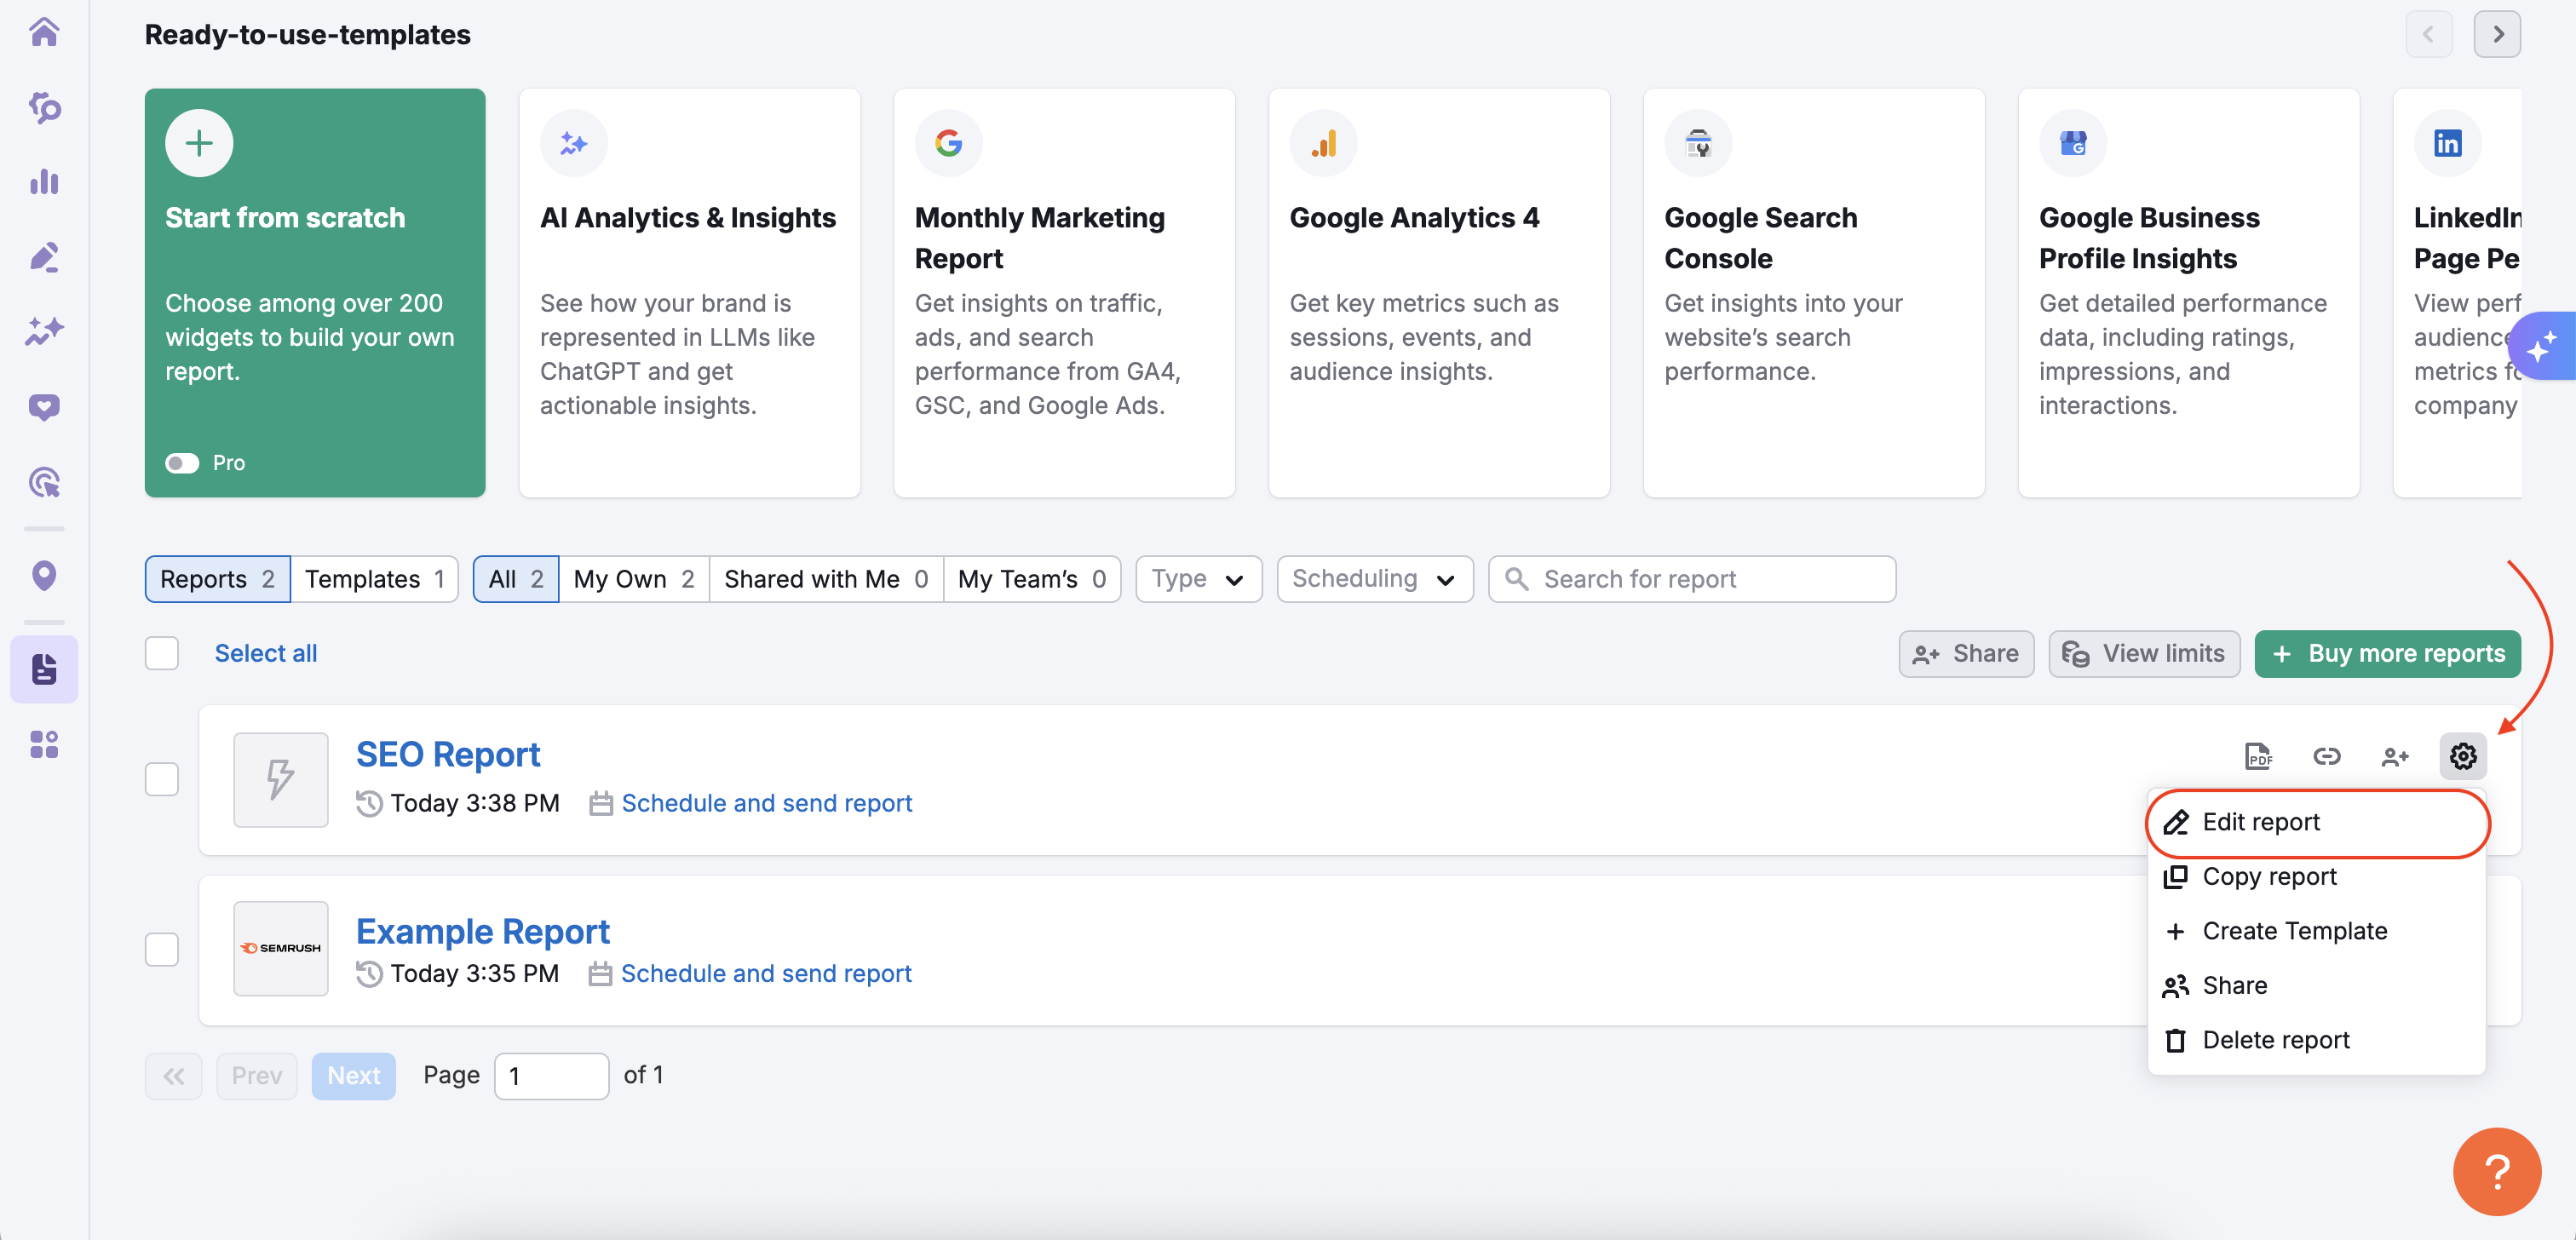Open Schedule and send report for Example Report

[767, 972]
